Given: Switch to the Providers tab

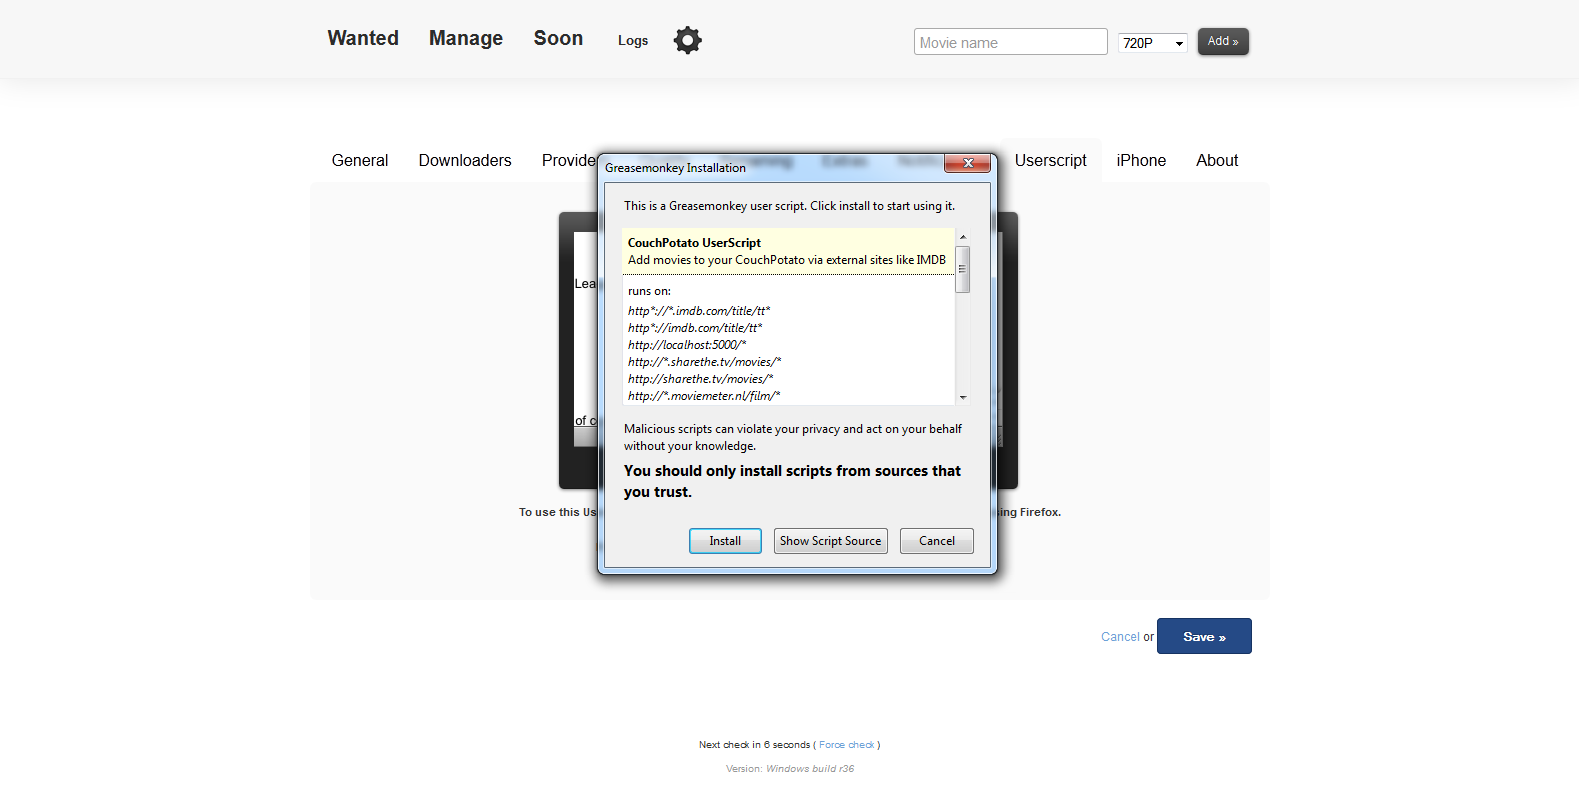Looking at the screenshot, I should coord(569,160).
